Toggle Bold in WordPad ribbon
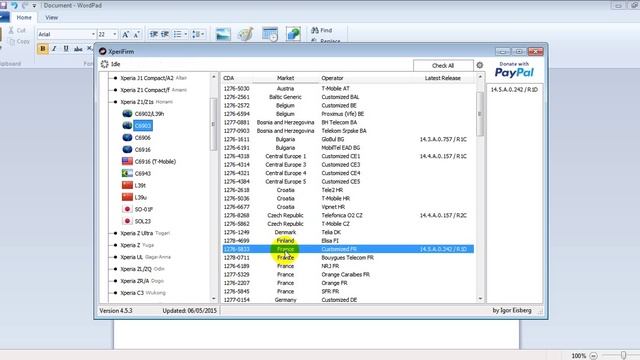Image resolution: width=640 pixels, height=360 pixels. [42, 49]
